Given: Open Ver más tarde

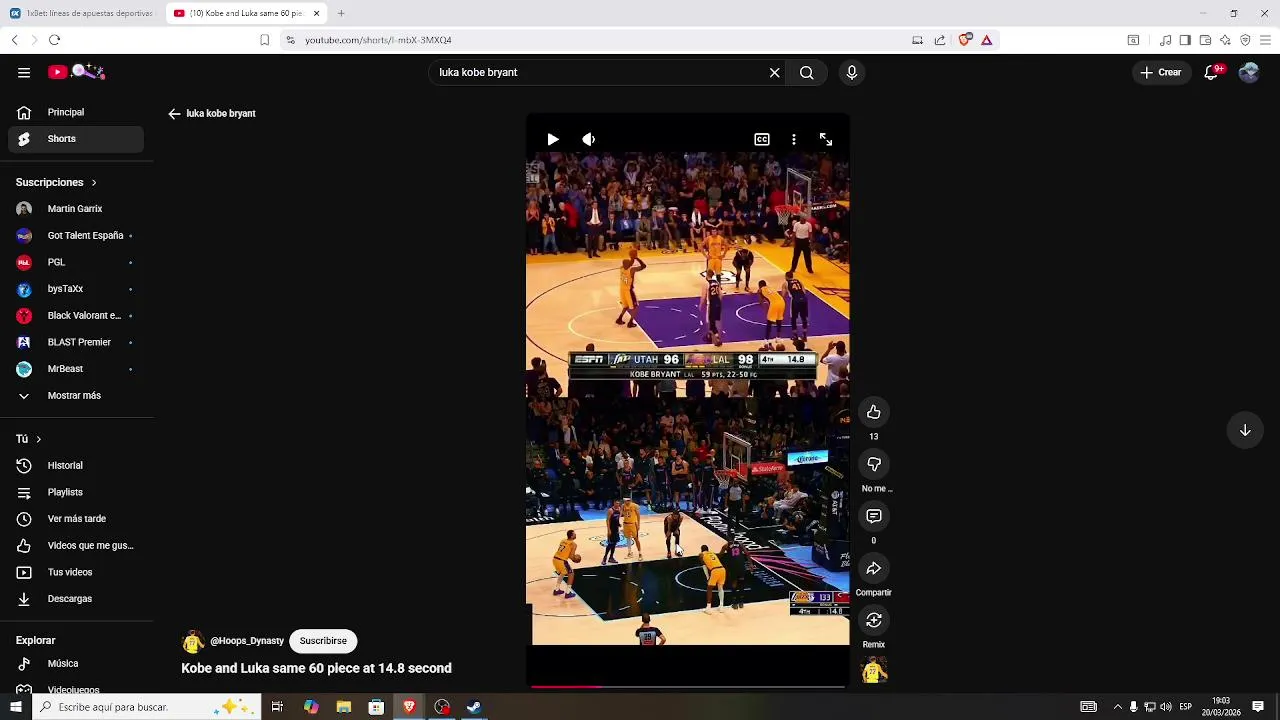Looking at the screenshot, I should [76, 519].
